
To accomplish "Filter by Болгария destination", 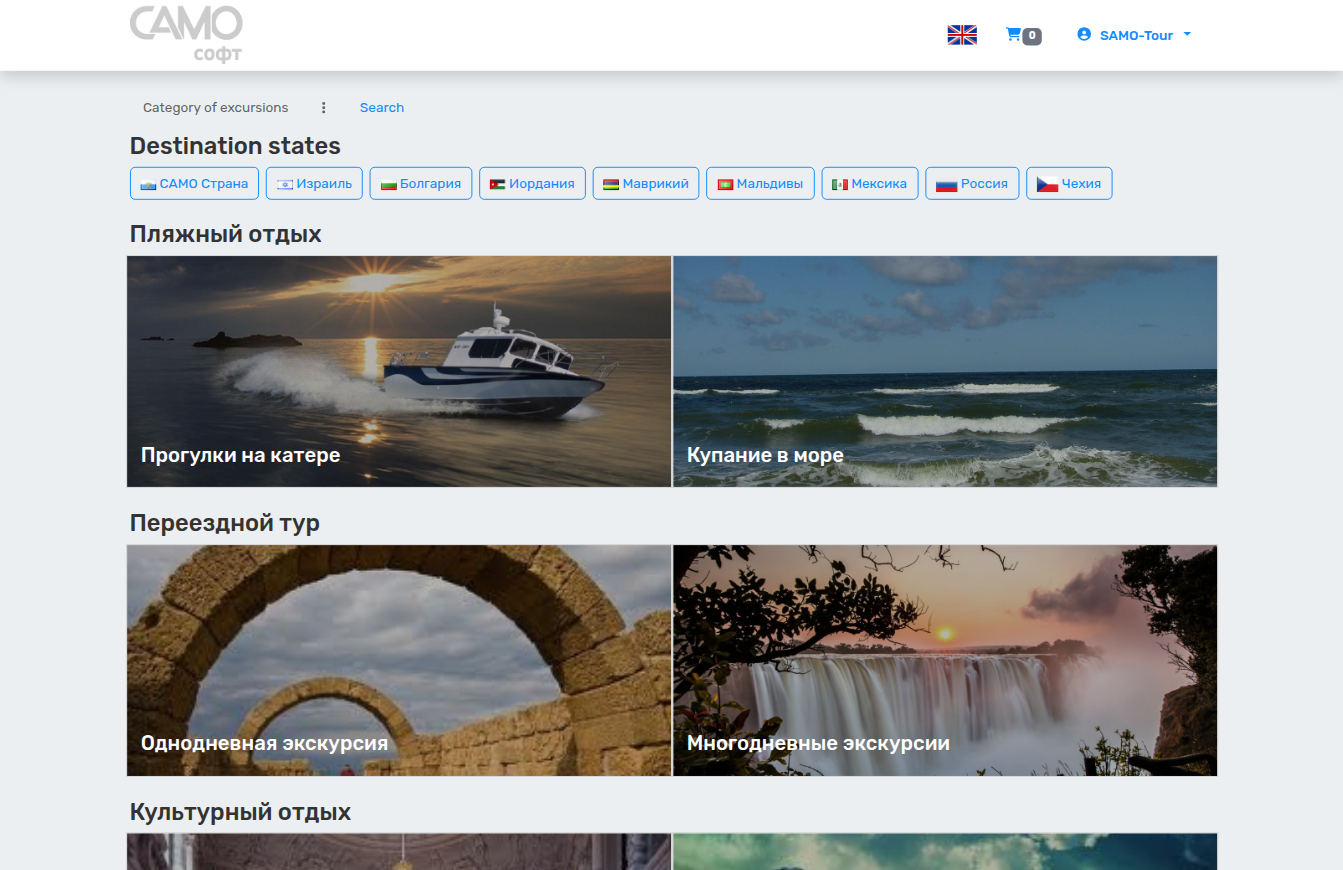I will pos(420,183).
